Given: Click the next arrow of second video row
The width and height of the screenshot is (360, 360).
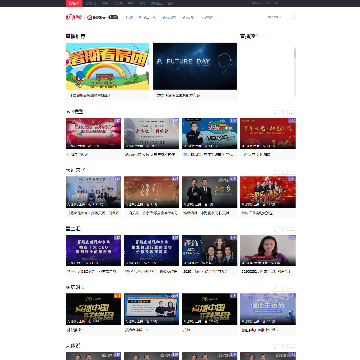Looking at the screenshot, I should tap(283, 172).
